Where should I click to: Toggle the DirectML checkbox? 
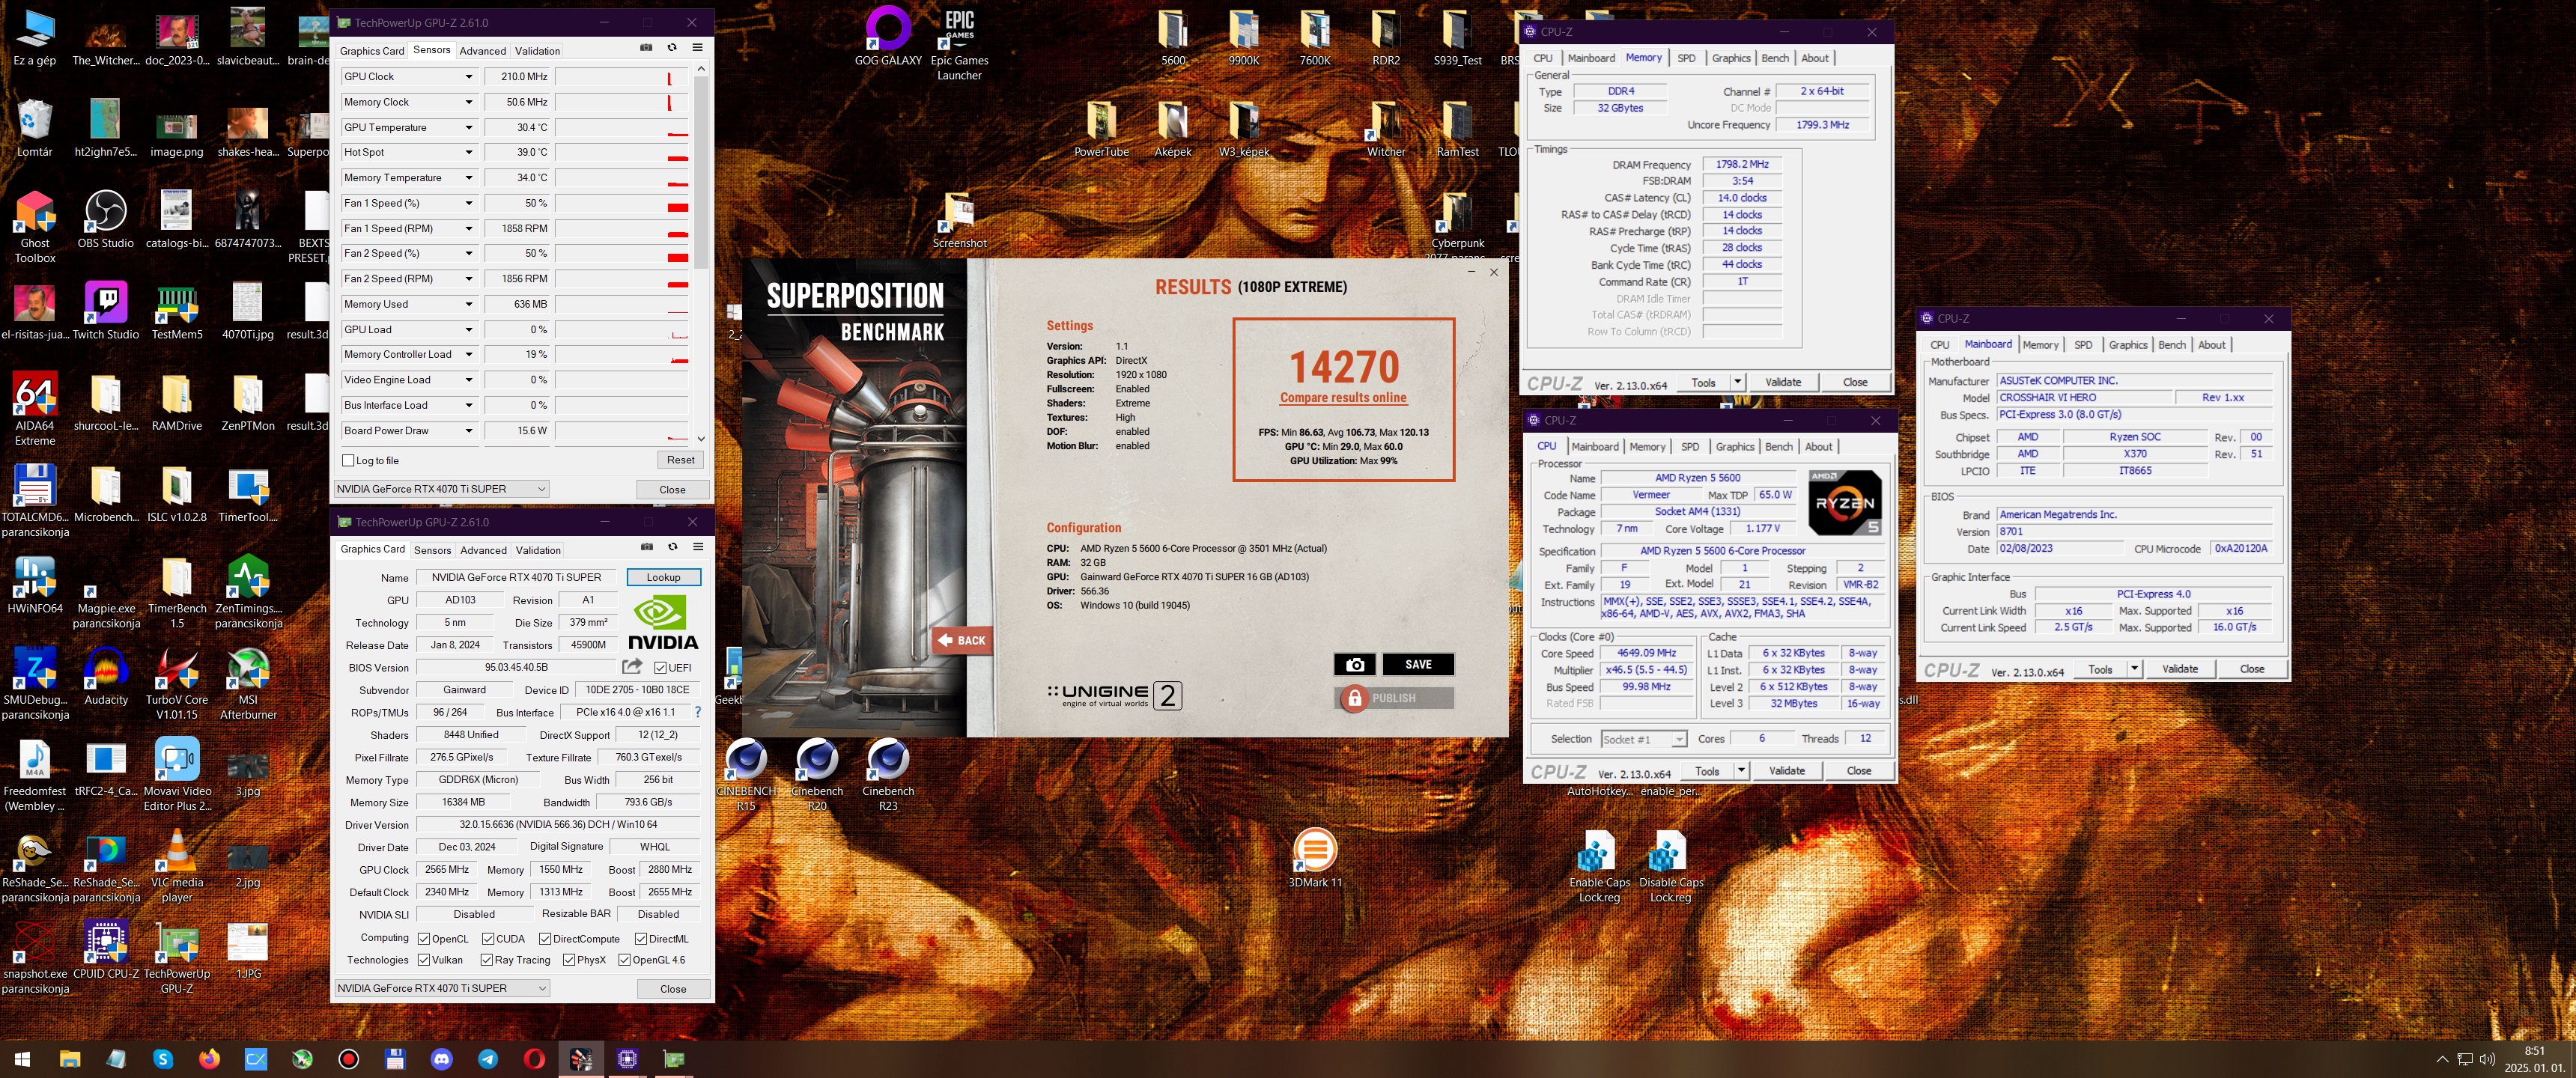pyautogui.click(x=641, y=938)
